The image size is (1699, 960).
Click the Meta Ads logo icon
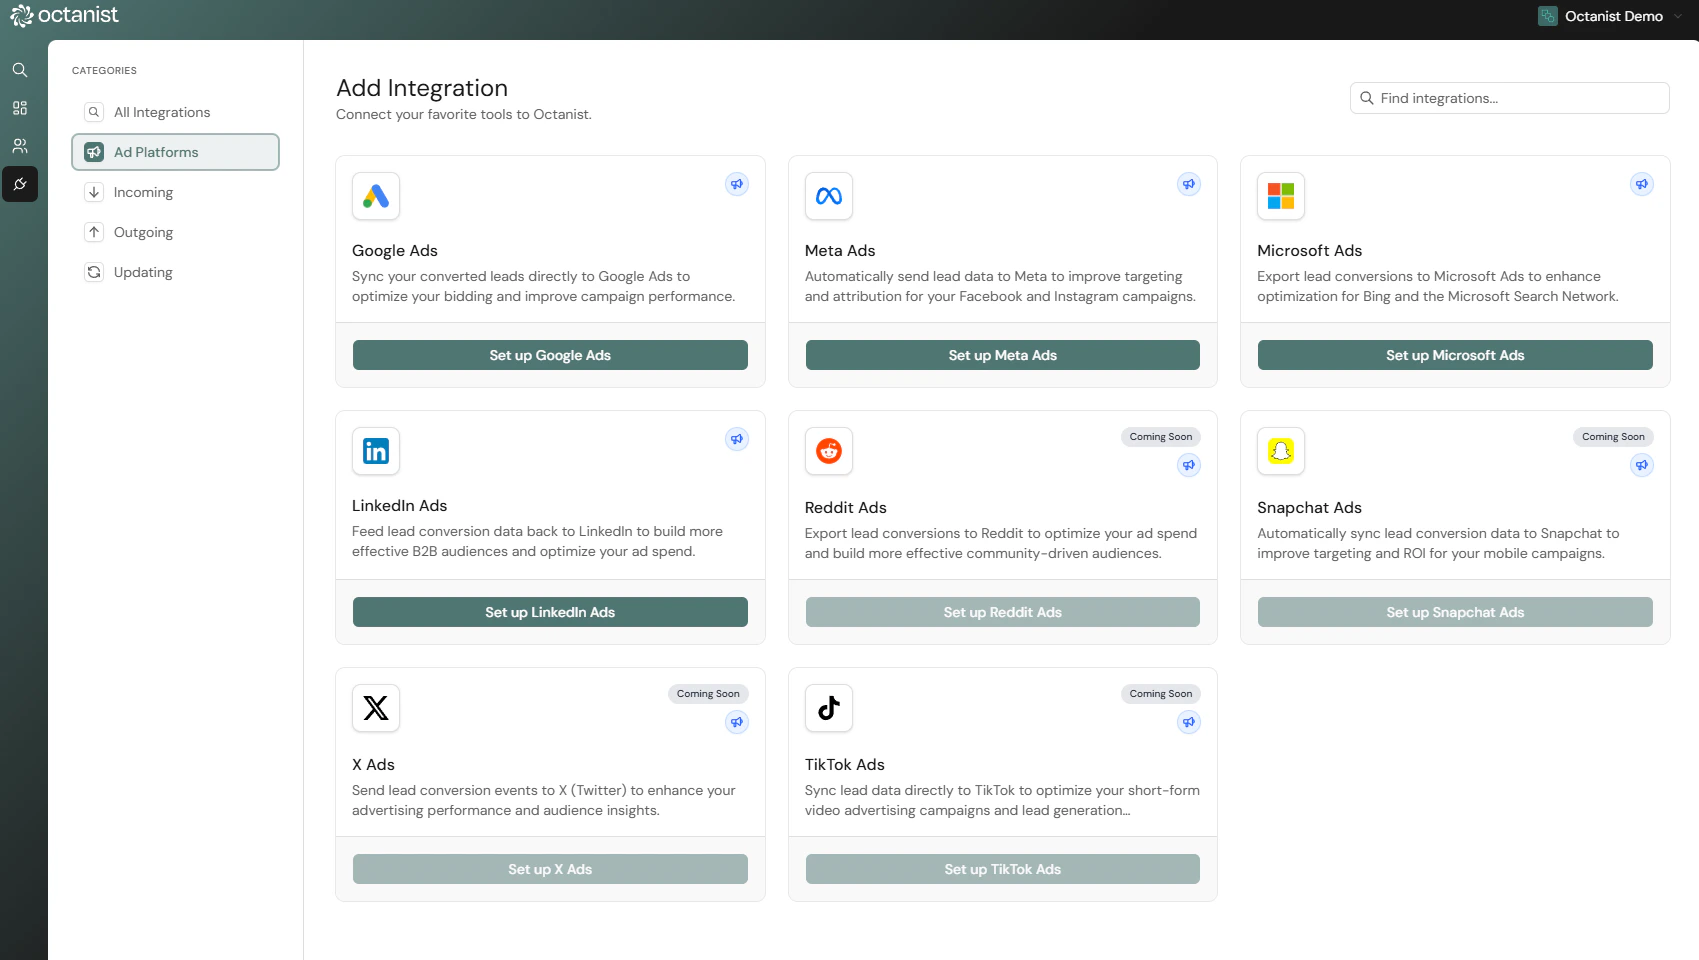click(829, 196)
